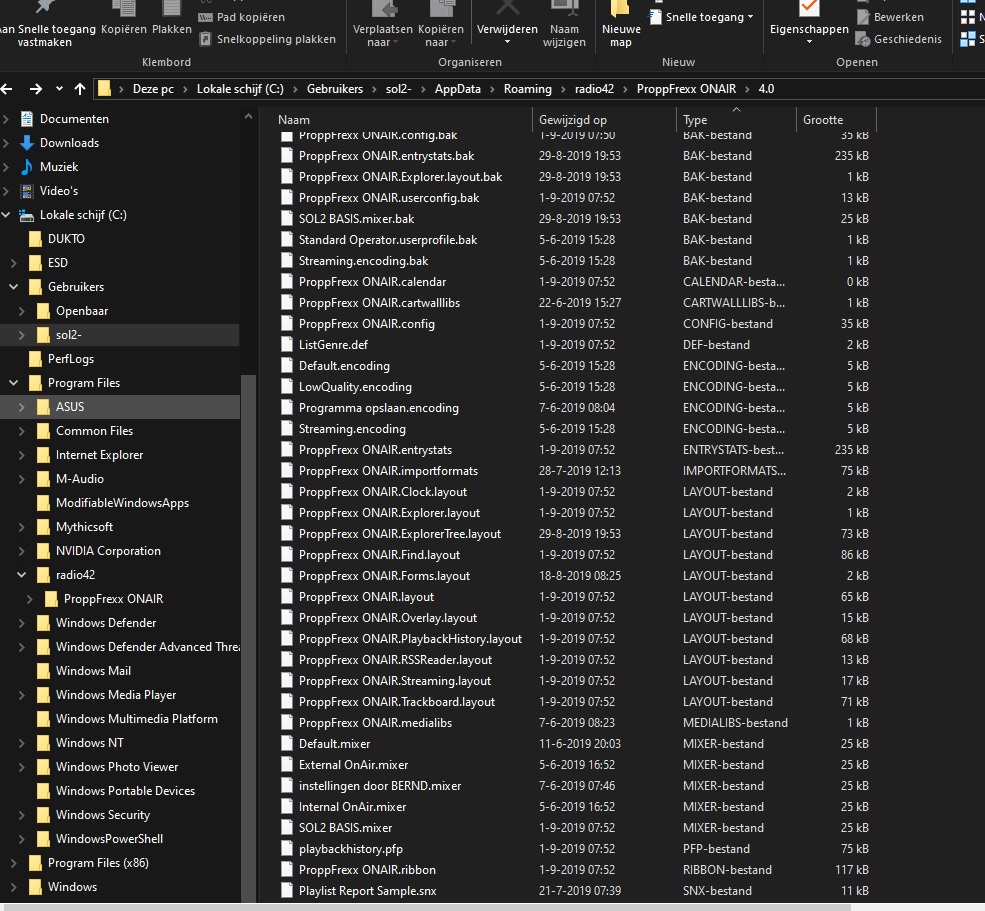Collapse the Gebruikers tree node

(13, 287)
